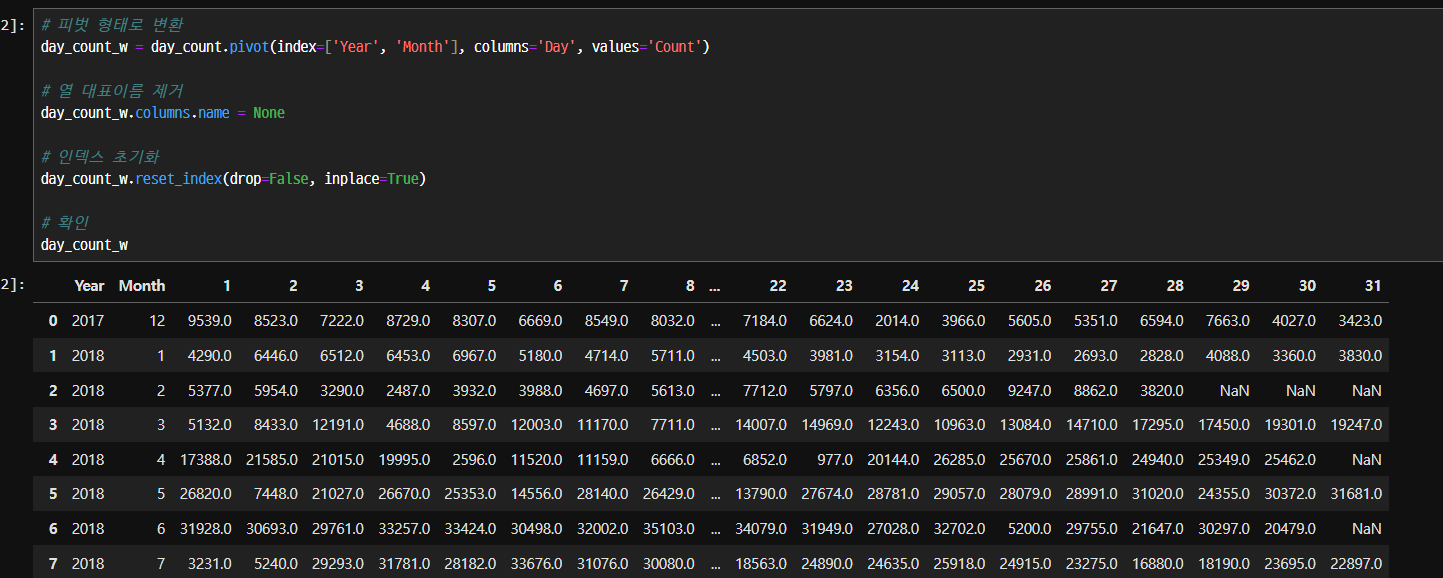Screen dimensions: 1443x578
Task: Click column header '28'
Action: click(x=1175, y=286)
